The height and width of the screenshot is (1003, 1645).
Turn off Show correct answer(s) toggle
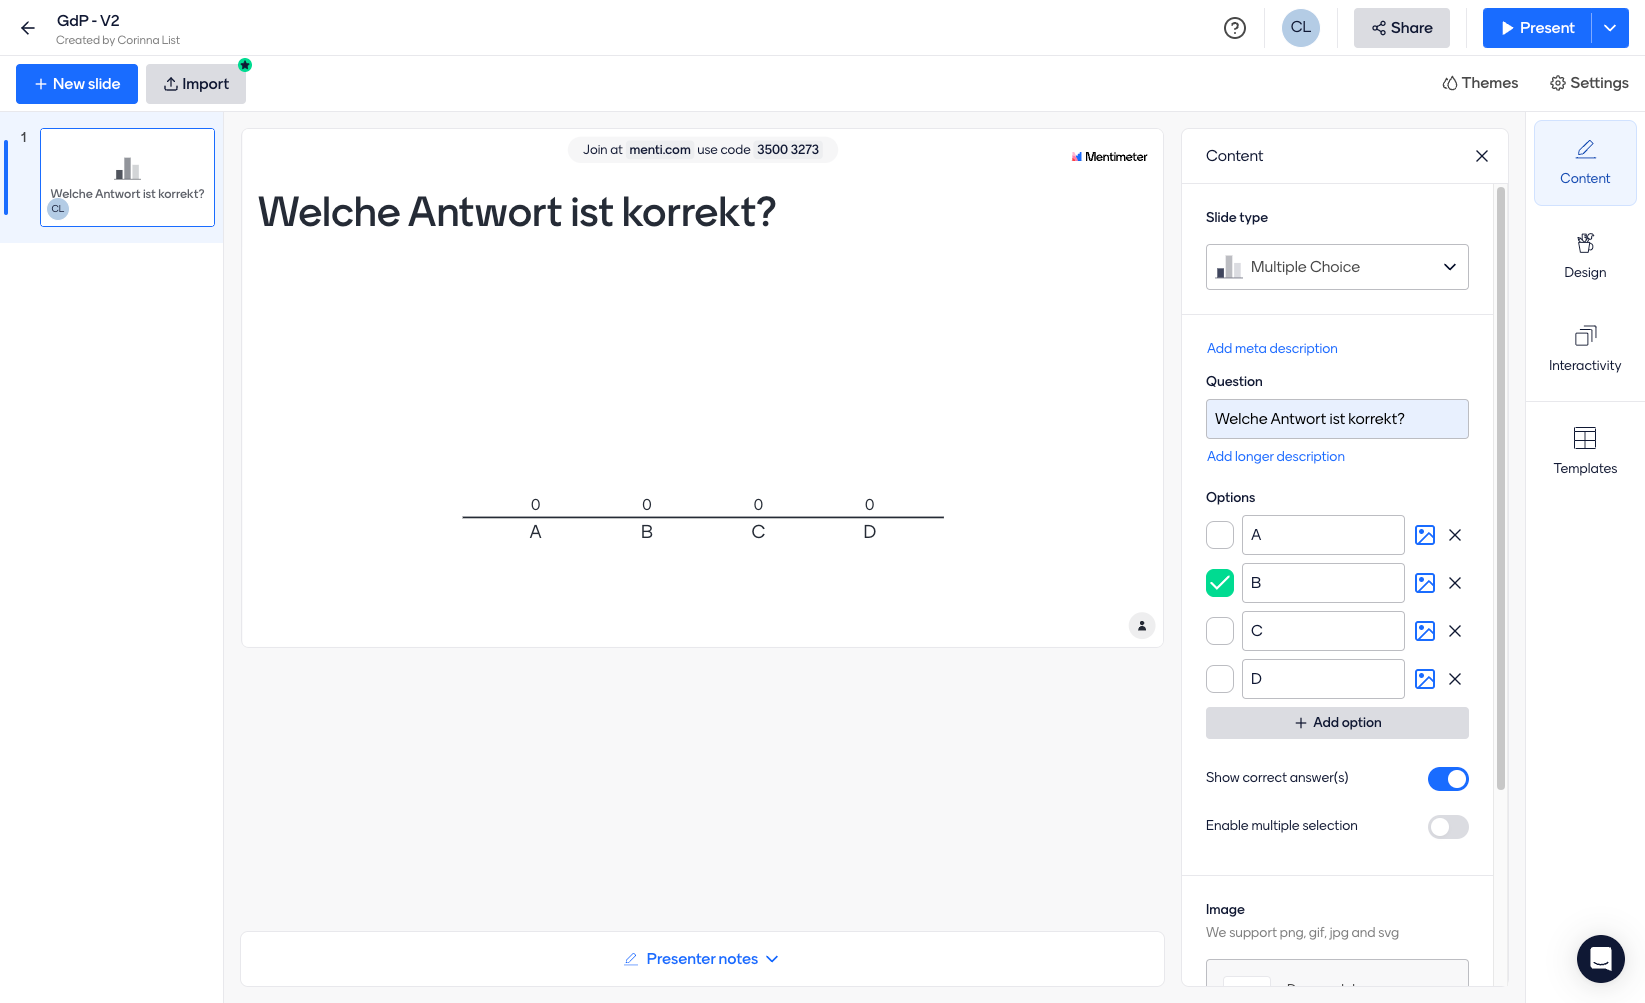(1447, 779)
